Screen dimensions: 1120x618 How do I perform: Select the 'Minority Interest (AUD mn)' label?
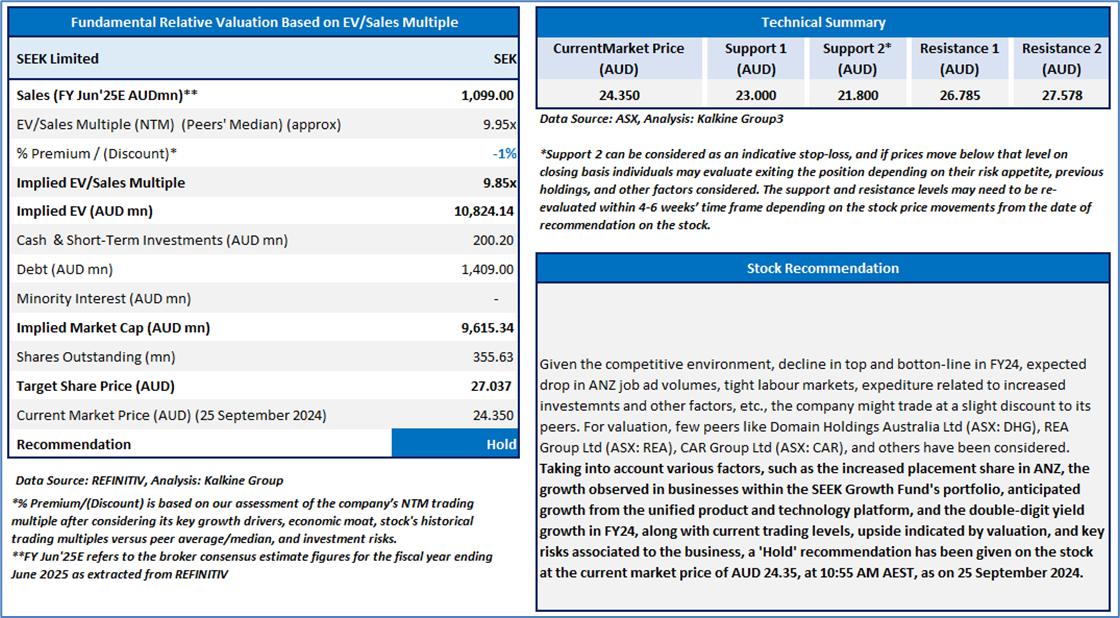coord(104,299)
